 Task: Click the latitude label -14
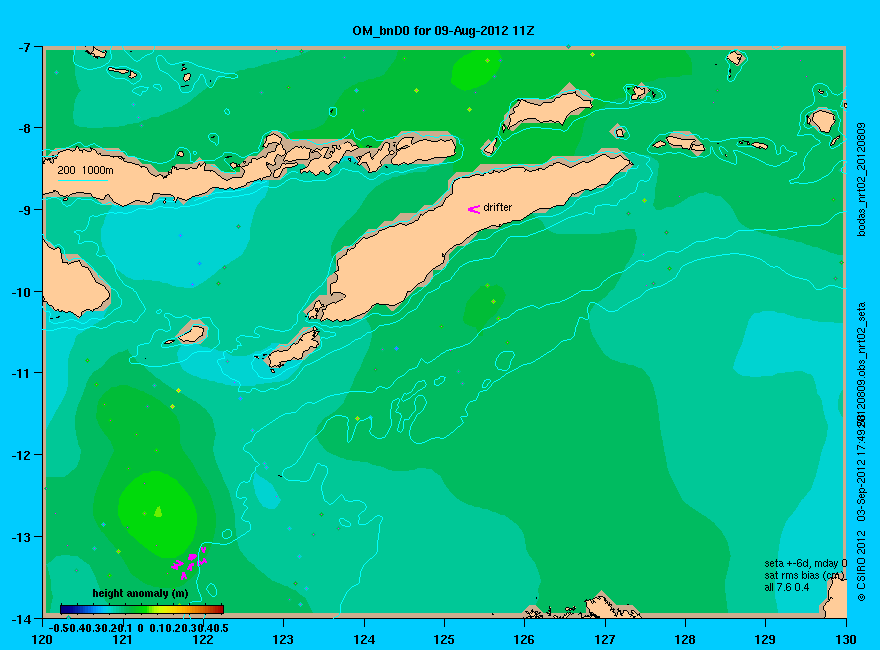pos(21,619)
